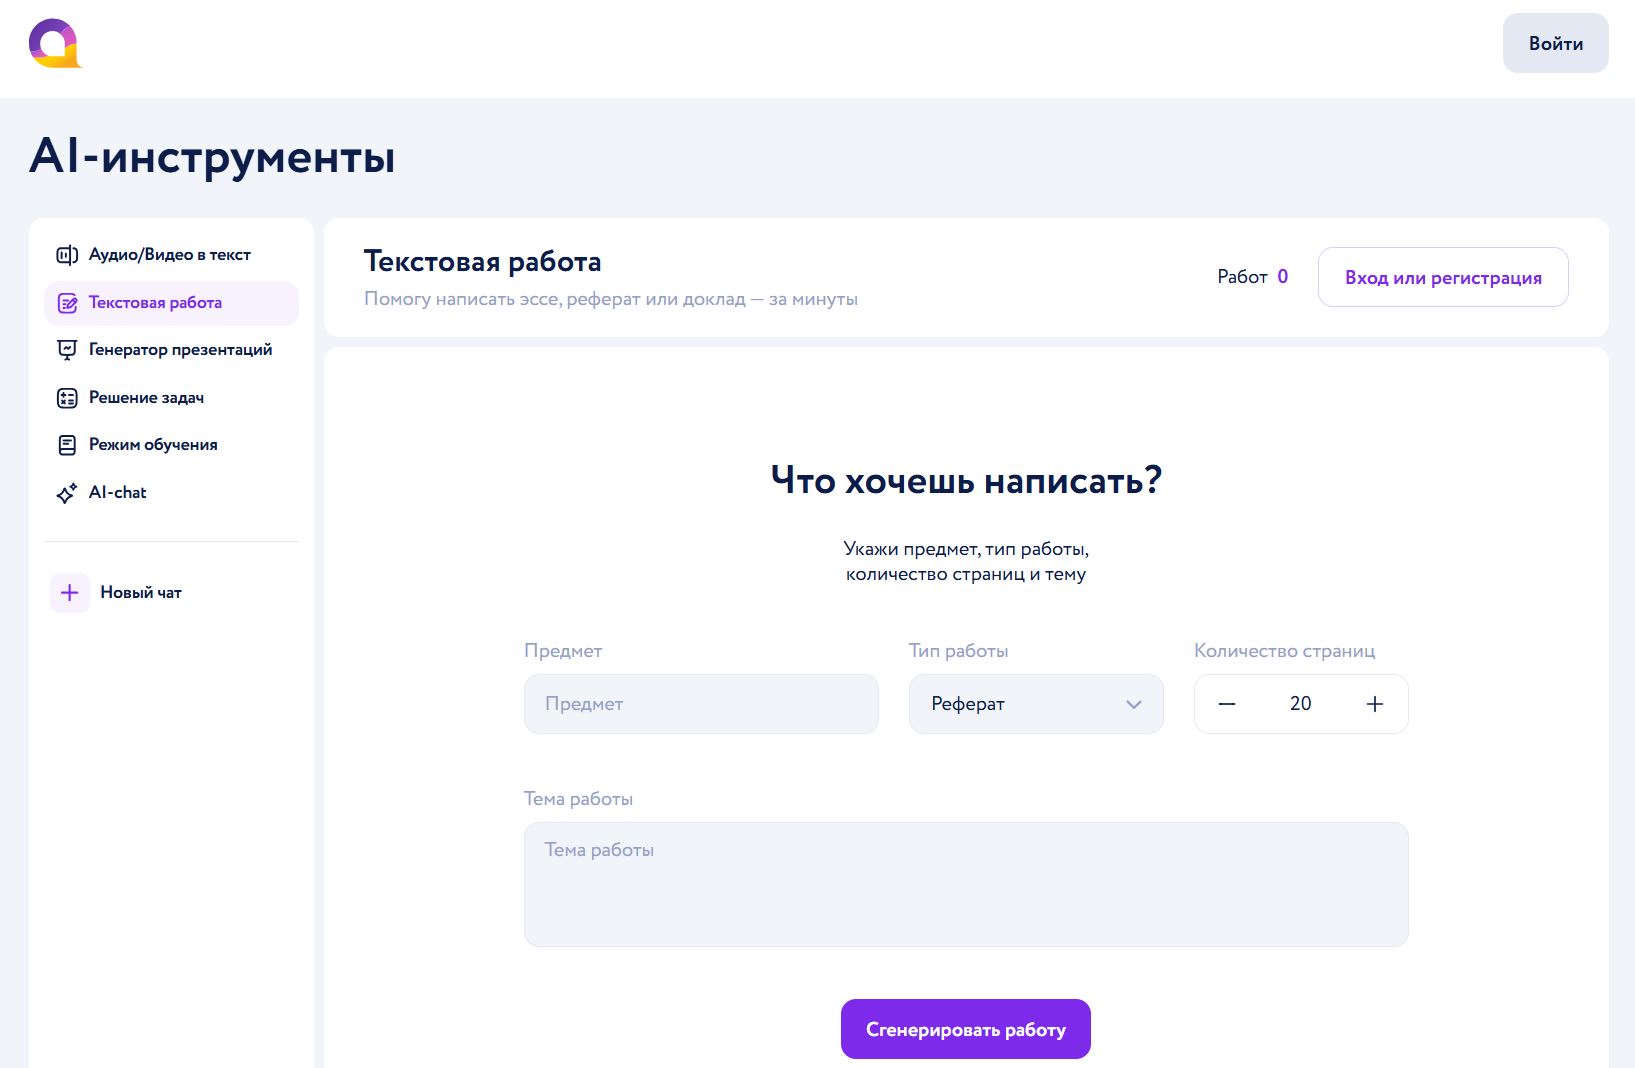1635x1068 pixels.
Task: Click the Войти button
Action: point(1556,43)
